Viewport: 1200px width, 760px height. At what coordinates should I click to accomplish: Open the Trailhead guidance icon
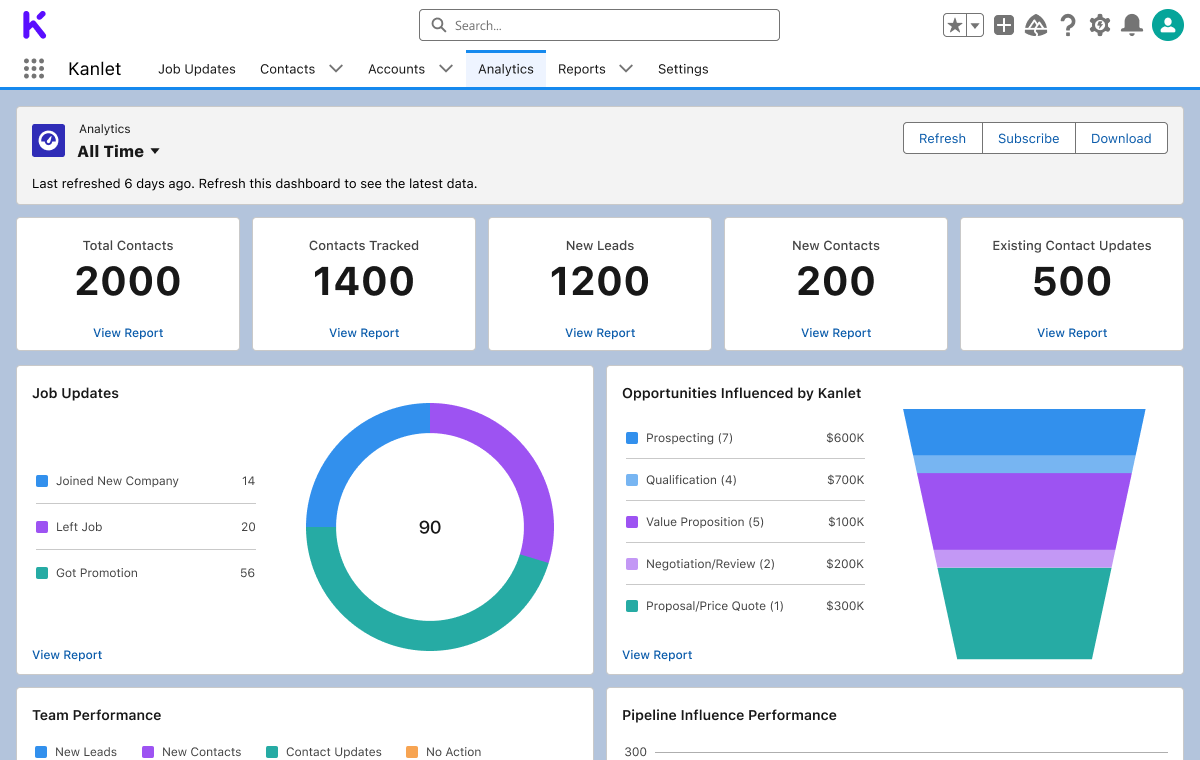click(1036, 26)
